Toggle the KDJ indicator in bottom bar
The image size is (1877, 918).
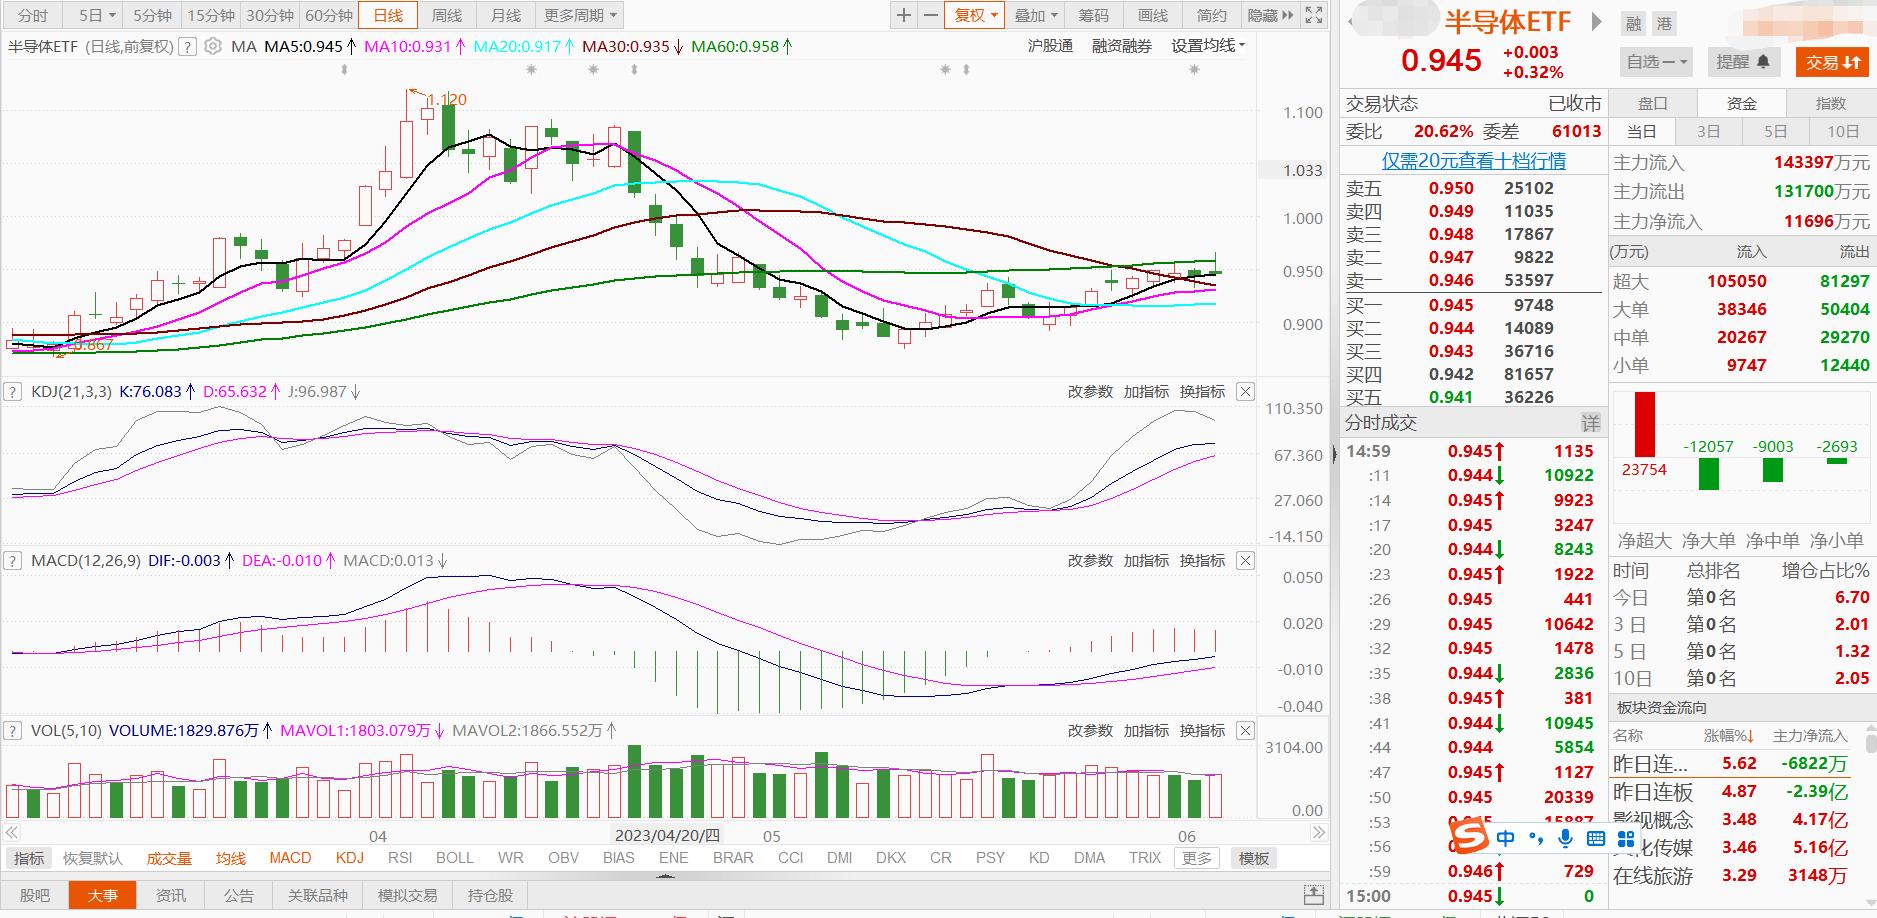click(x=350, y=858)
